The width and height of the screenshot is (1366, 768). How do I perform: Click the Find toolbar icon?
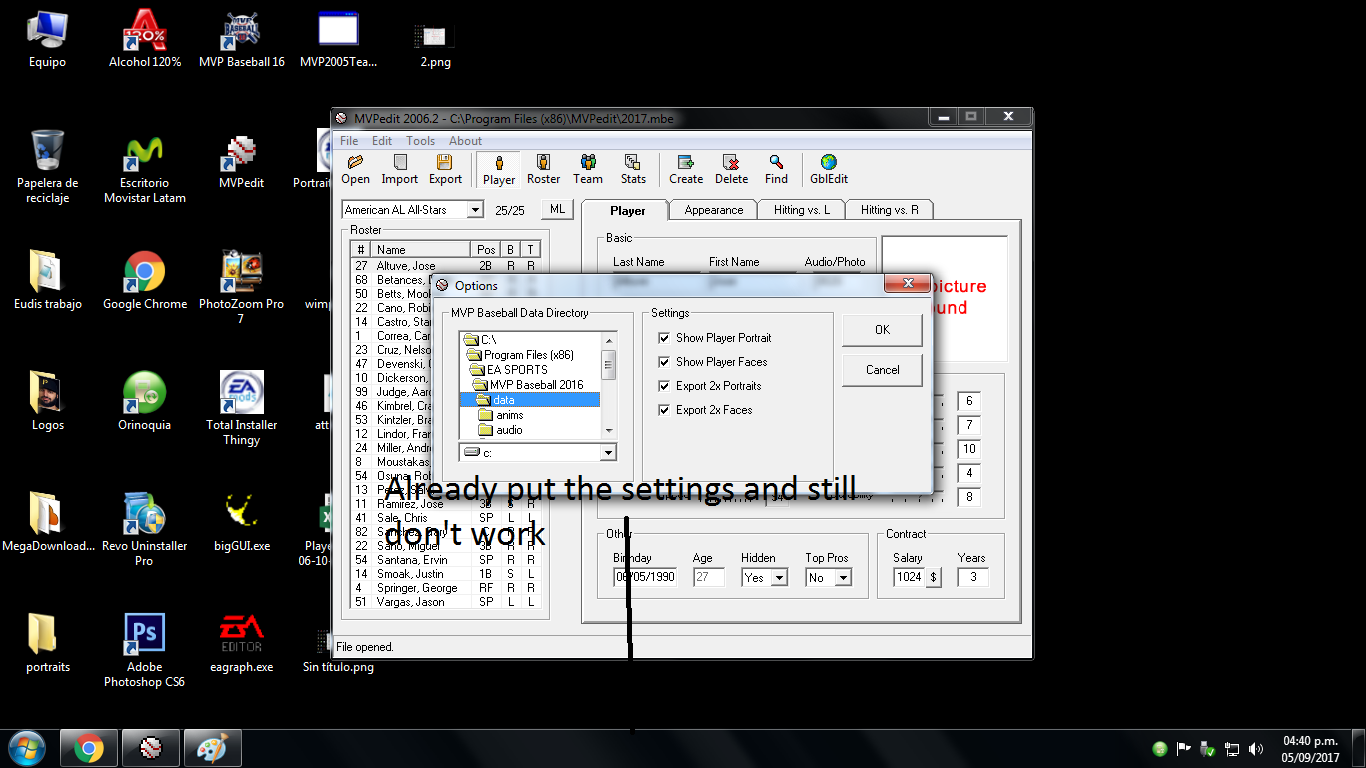pyautogui.click(x=776, y=169)
